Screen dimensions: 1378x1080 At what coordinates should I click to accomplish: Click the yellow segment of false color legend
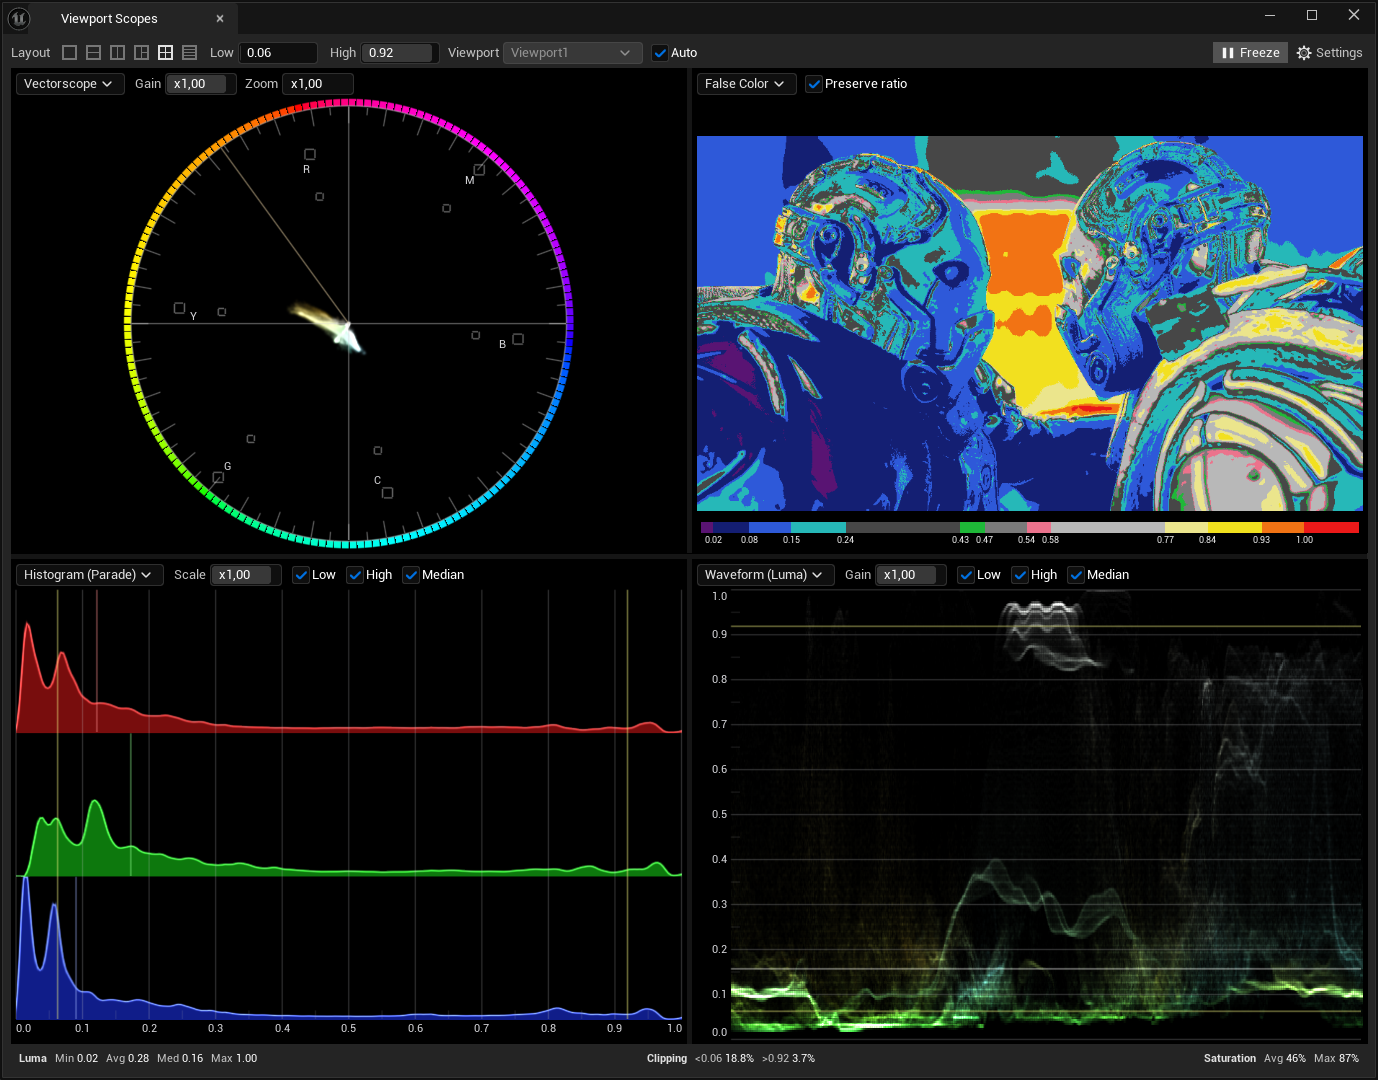pyautogui.click(x=1234, y=527)
